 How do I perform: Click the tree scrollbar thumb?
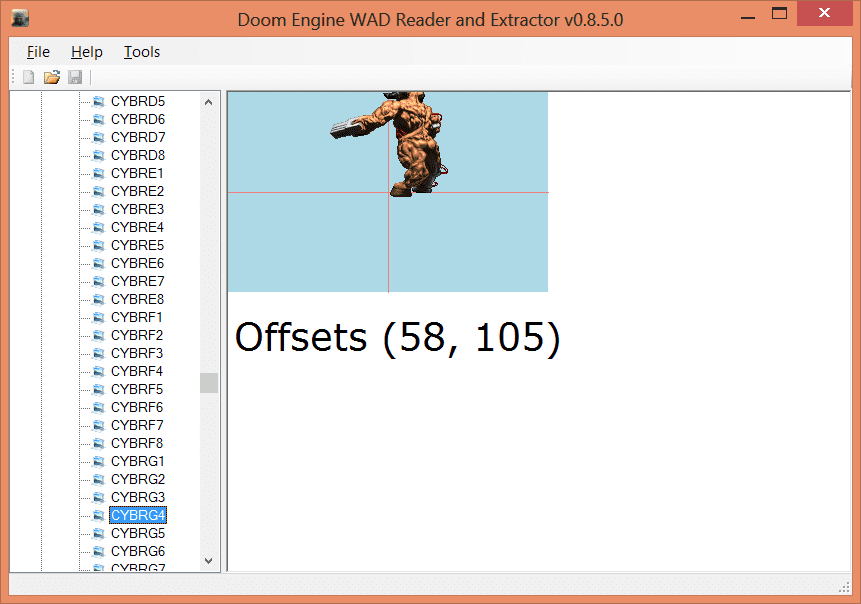(209, 383)
